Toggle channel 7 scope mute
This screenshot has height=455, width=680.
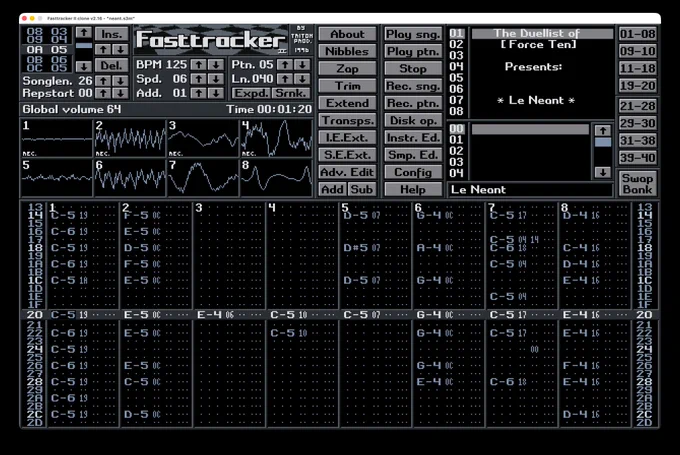[x=203, y=177]
